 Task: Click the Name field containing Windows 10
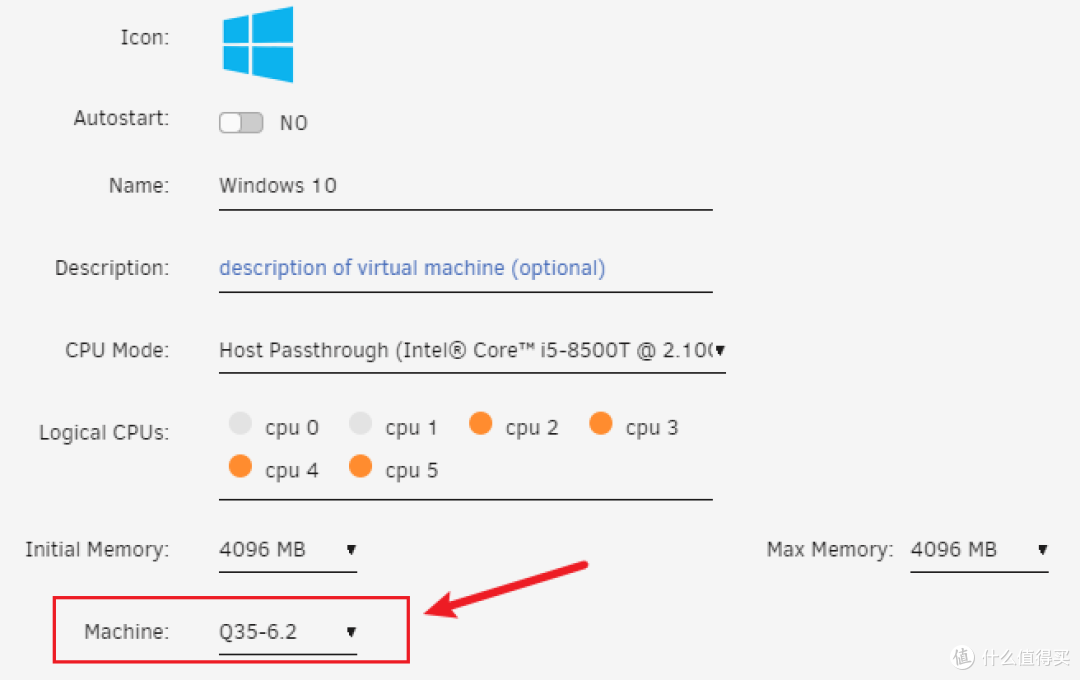(x=465, y=186)
